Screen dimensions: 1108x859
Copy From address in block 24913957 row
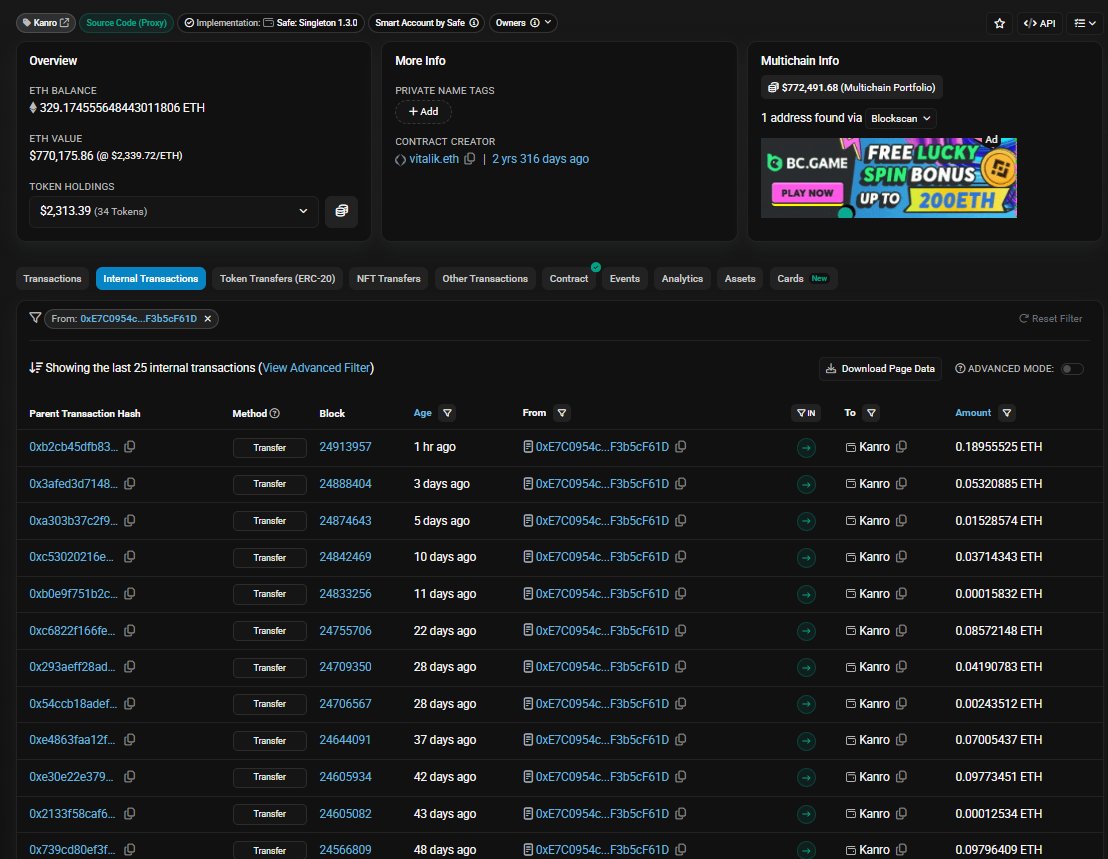(680, 446)
